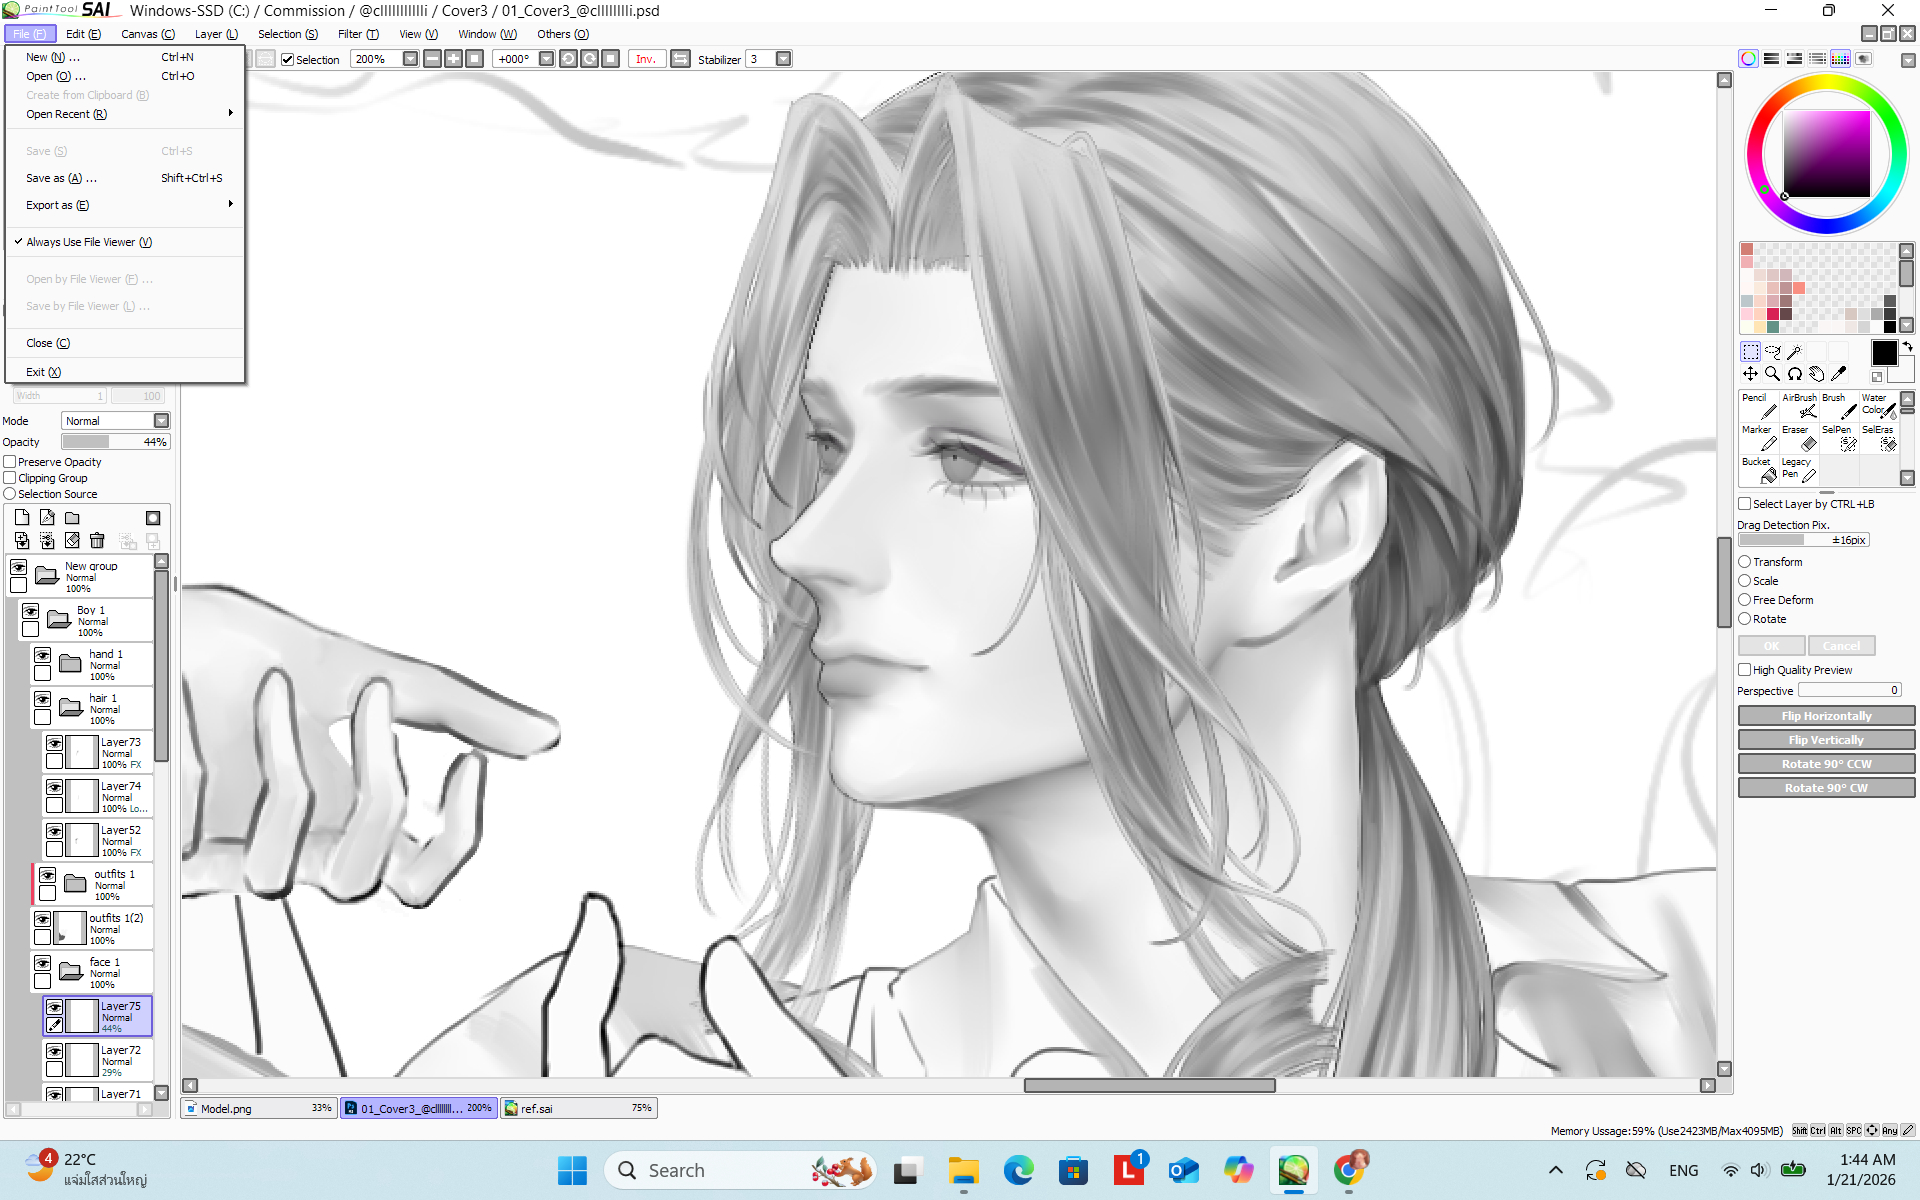
Task: Click the Flip Horizontally button
Action: pyautogui.click(x=1825, y=716)
